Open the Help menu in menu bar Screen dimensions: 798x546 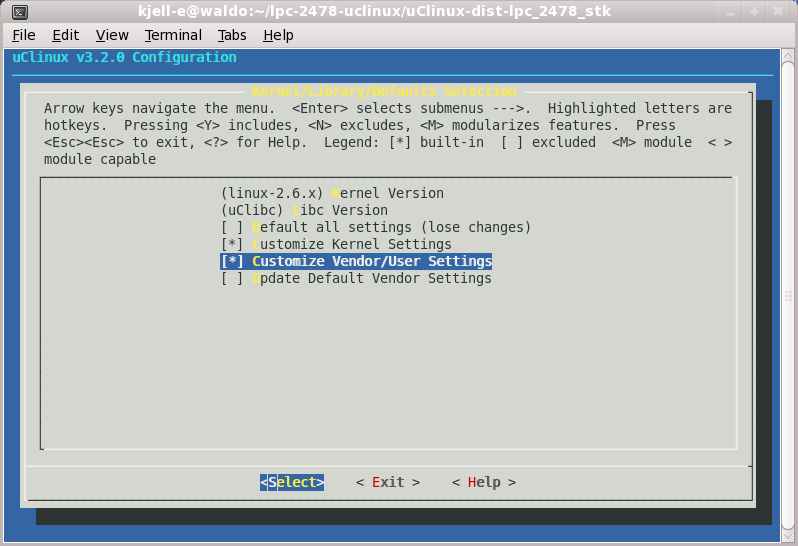pyautogui.click(x=278, y=35)
